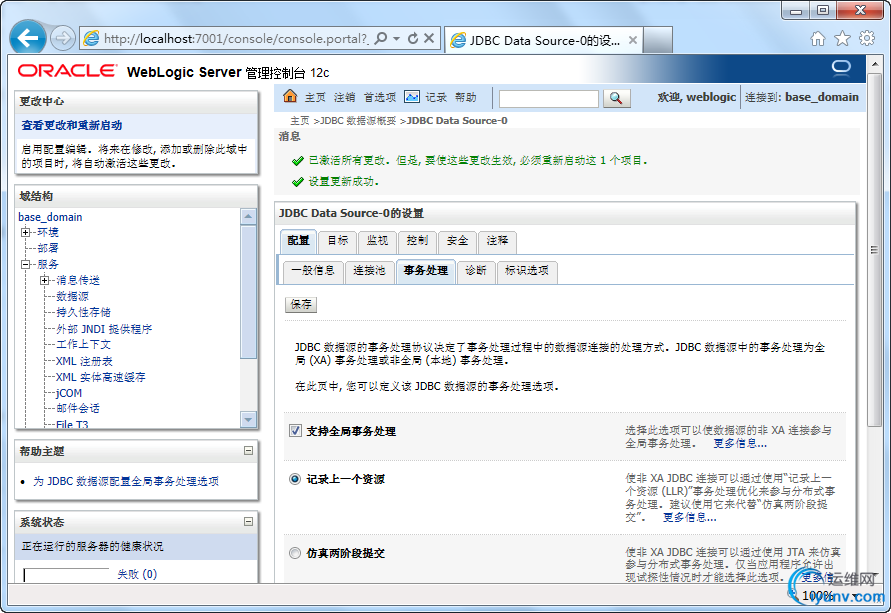Viewport: 891px width, 613px height.
Task: Expand the 消息传送 tree node
Action: (44, 280)
